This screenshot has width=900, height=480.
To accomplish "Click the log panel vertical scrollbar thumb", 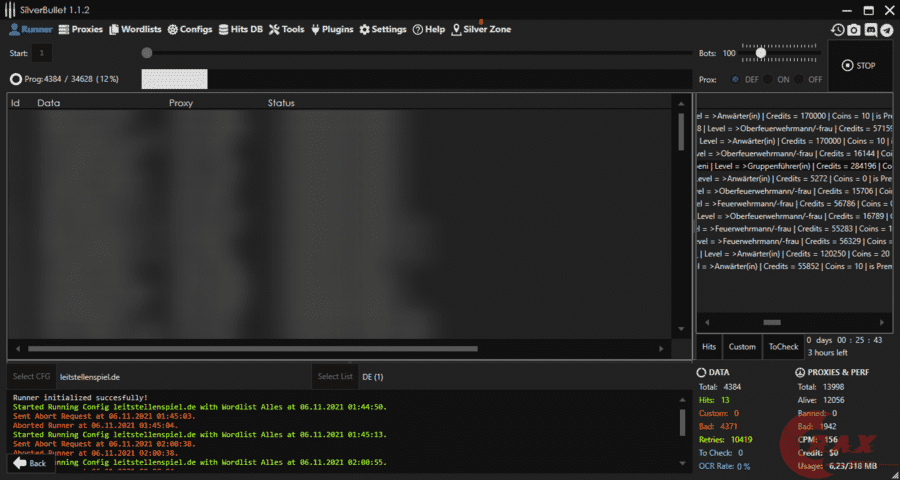I will tap(682, 423).
